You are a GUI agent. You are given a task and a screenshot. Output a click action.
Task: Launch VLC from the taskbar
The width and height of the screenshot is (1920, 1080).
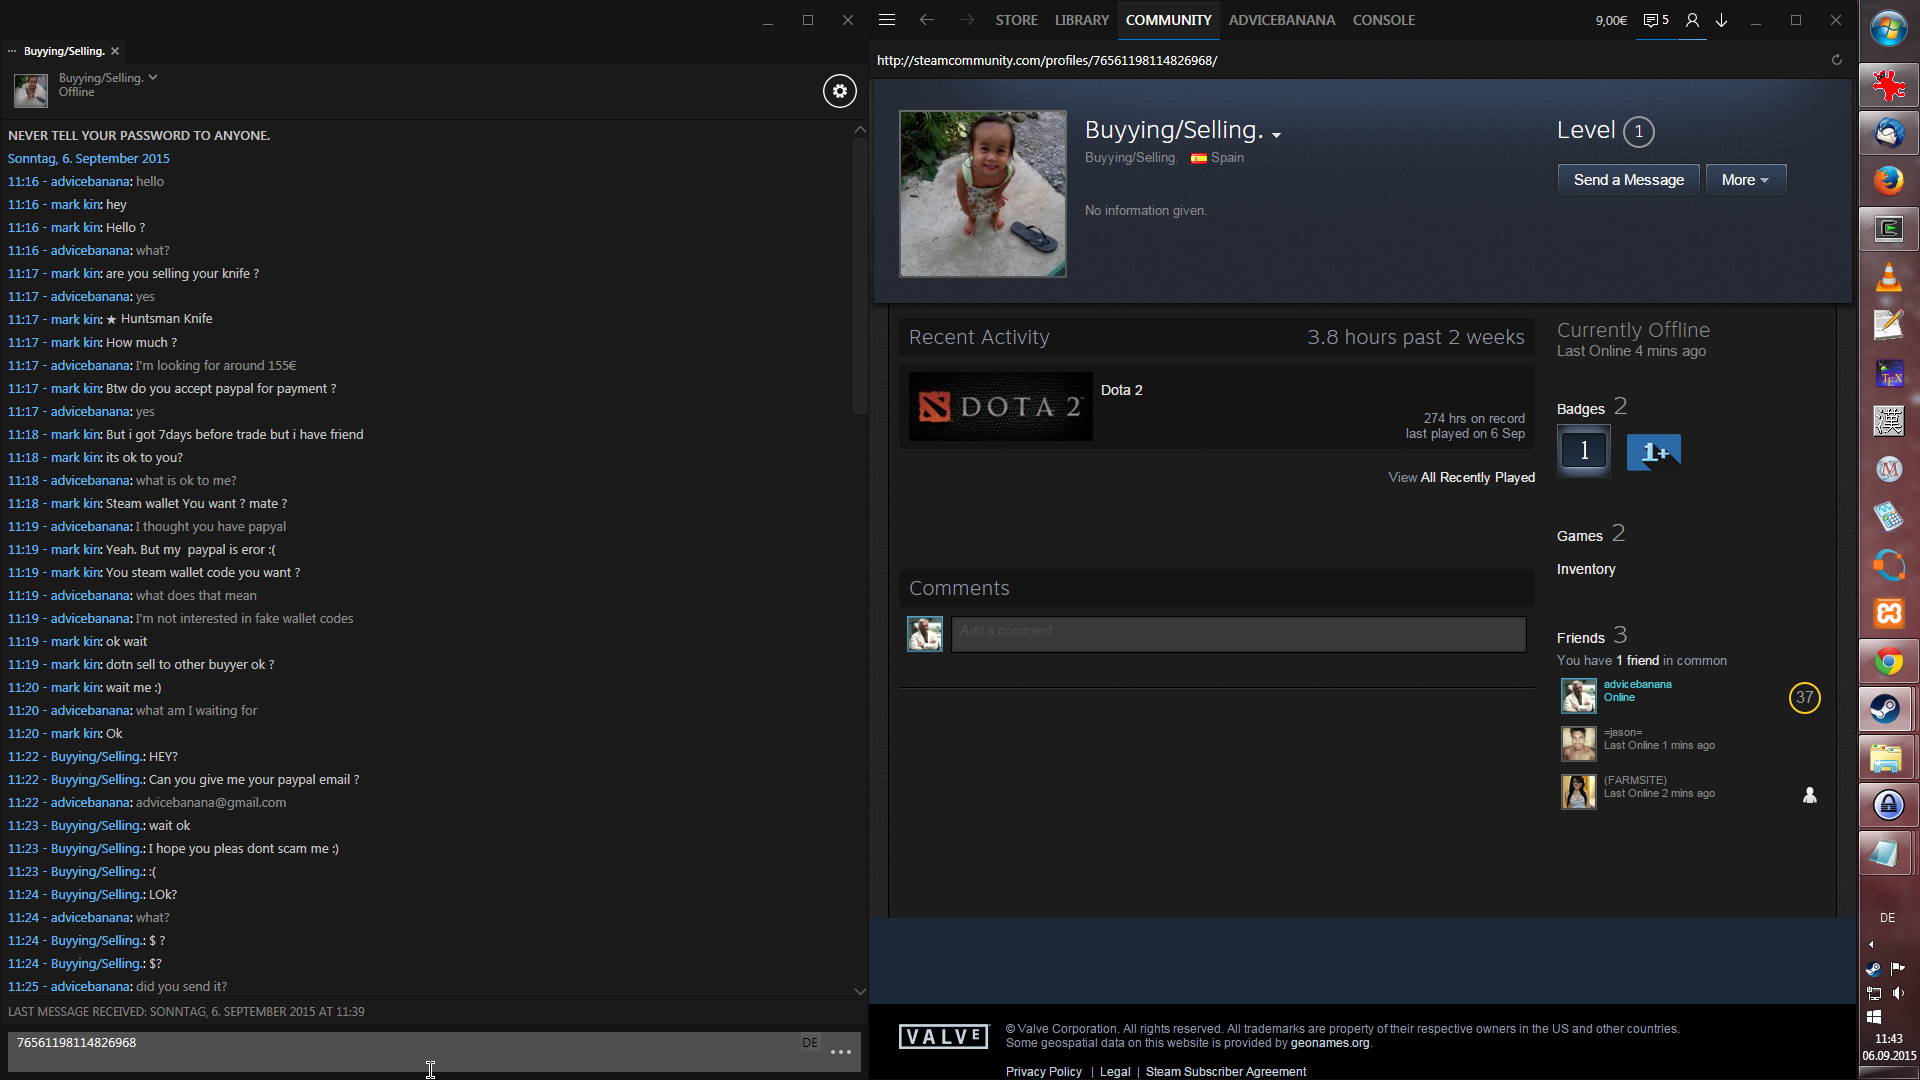[1888, 277]
